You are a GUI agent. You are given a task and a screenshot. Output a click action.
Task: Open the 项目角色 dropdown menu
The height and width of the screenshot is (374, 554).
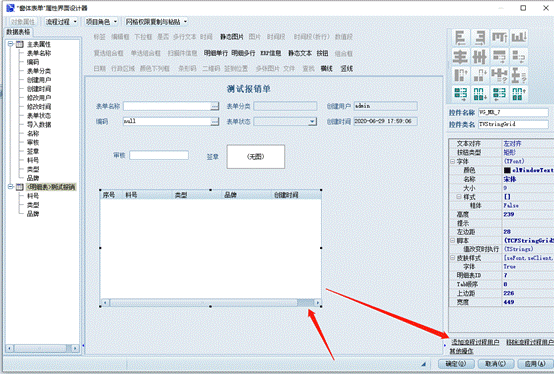tap(101, 22)
